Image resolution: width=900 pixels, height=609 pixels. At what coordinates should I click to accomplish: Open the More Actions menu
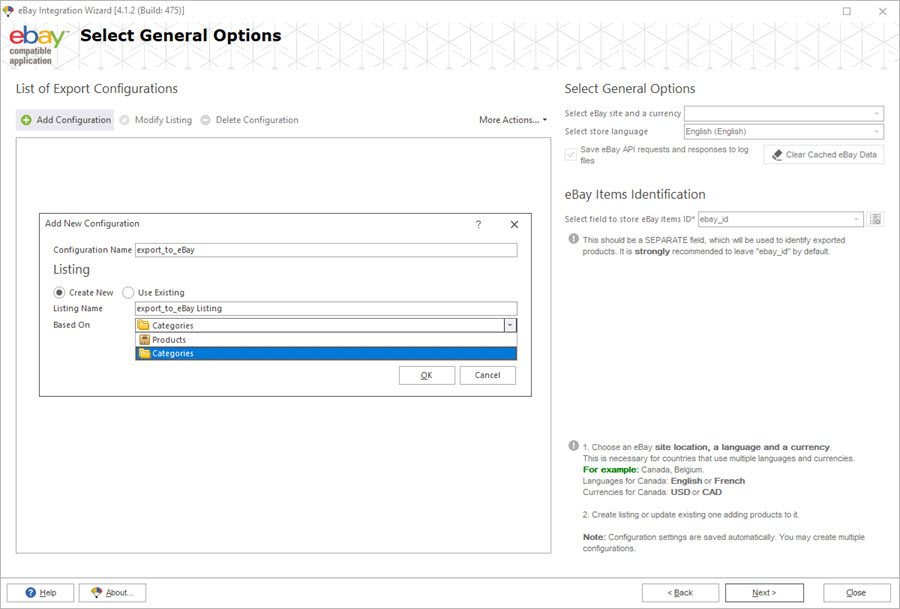tap(513, 120)
